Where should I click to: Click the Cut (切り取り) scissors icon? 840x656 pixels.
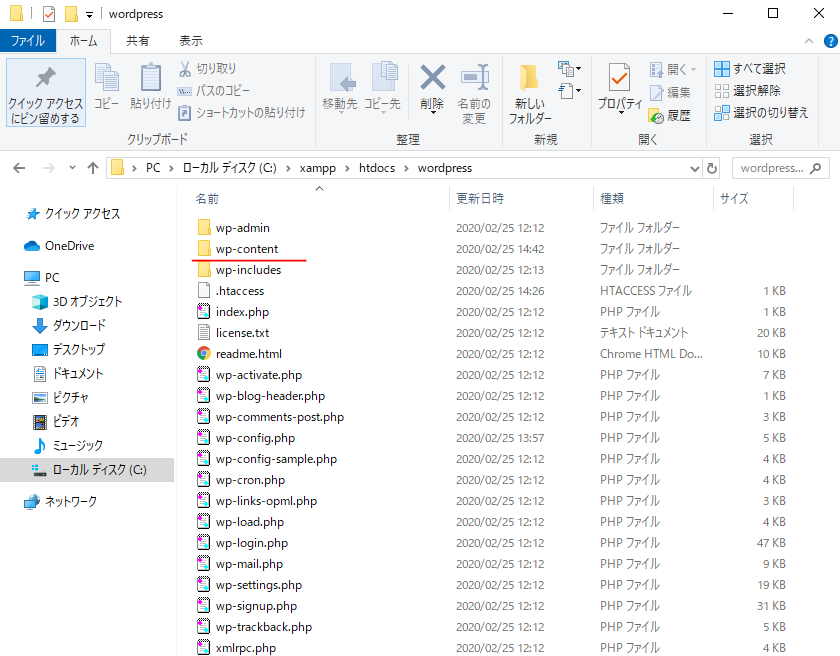[185, 69]
